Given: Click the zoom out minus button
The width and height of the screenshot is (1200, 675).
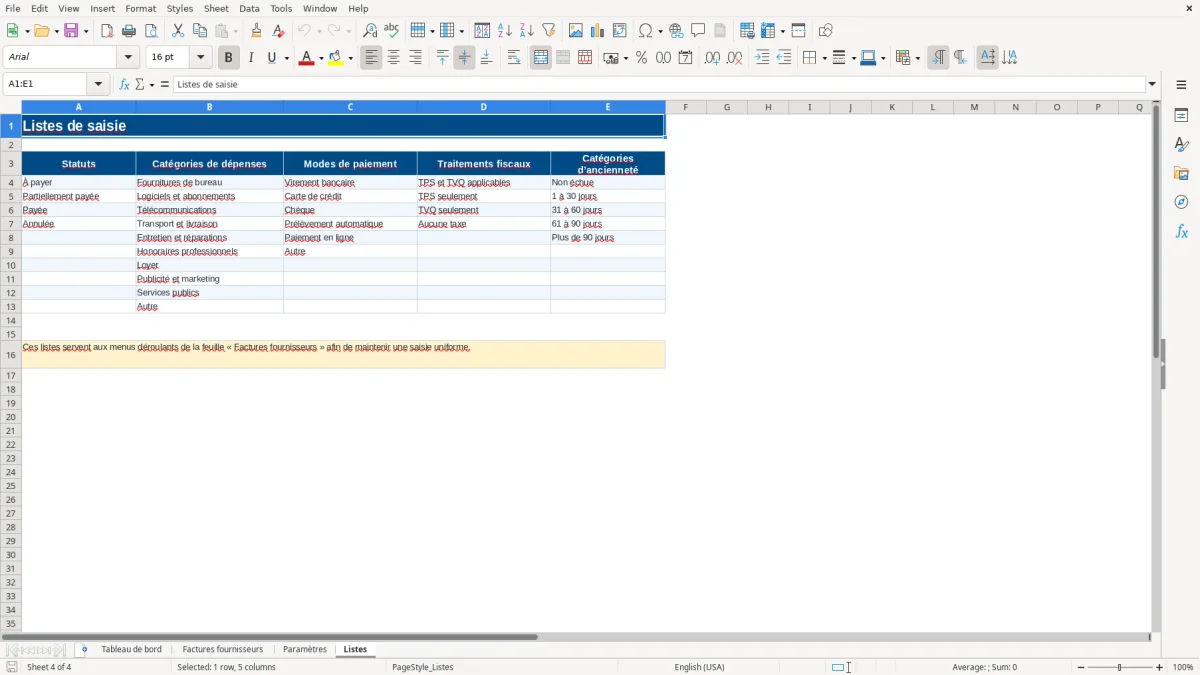Looking at the screenshot, I should click(1081, 667).
